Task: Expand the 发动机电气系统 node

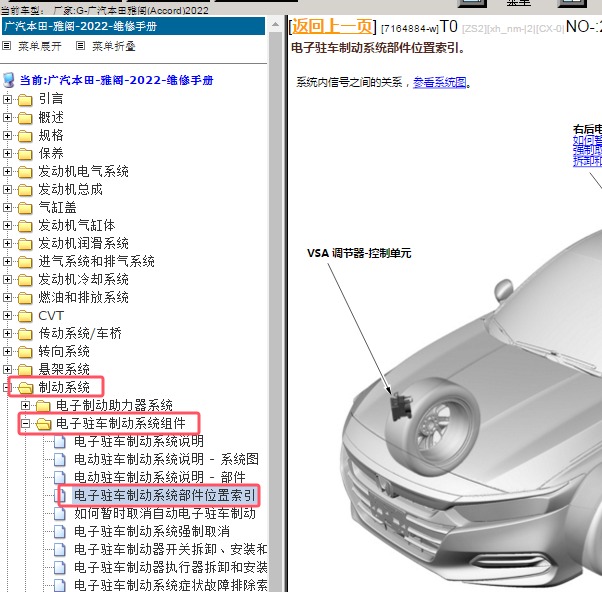Action: [x=7, y=171]
